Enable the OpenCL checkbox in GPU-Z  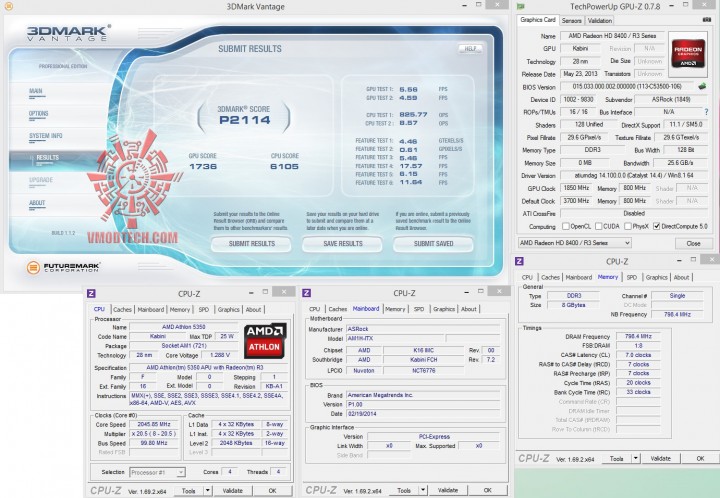566,226
